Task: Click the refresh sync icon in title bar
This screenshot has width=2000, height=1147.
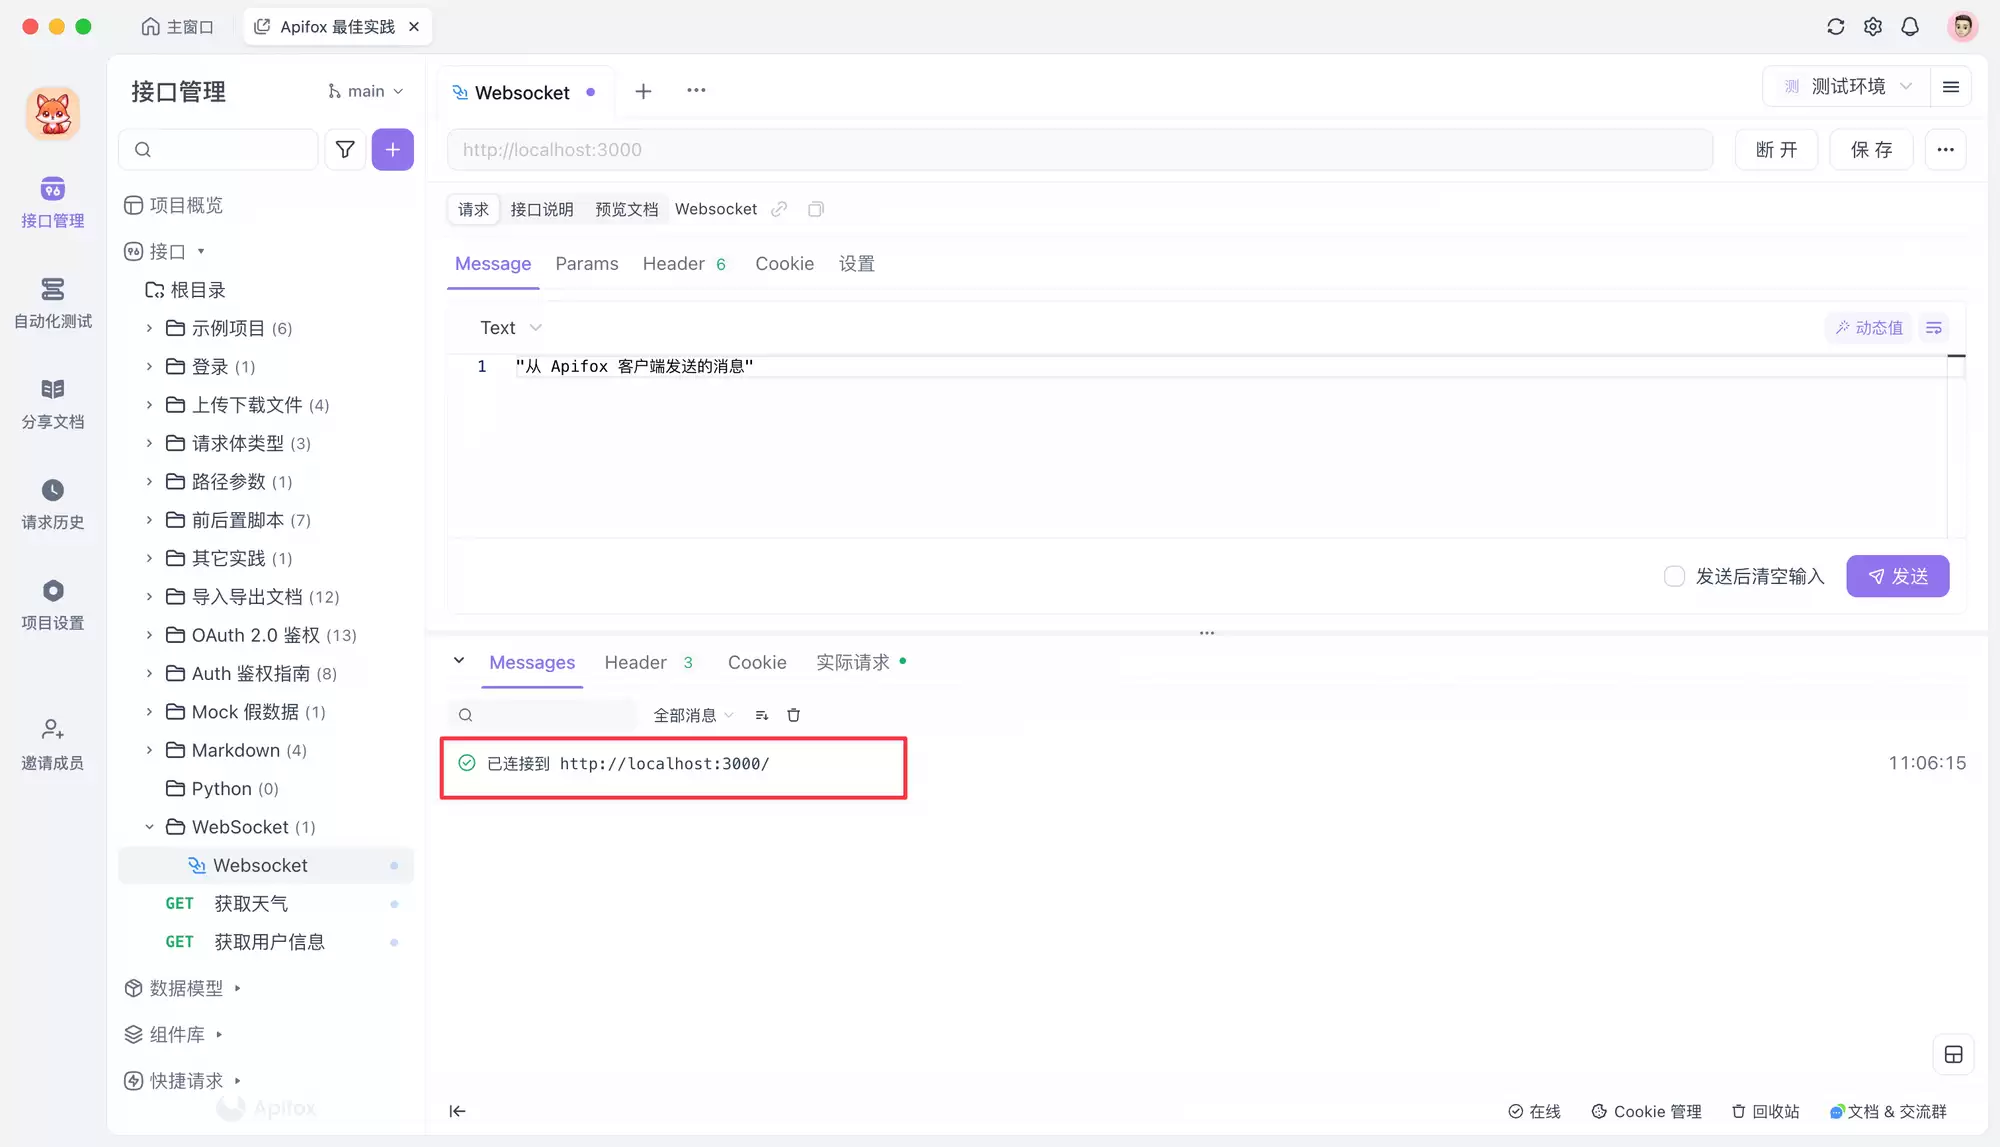Action: 1836,27
